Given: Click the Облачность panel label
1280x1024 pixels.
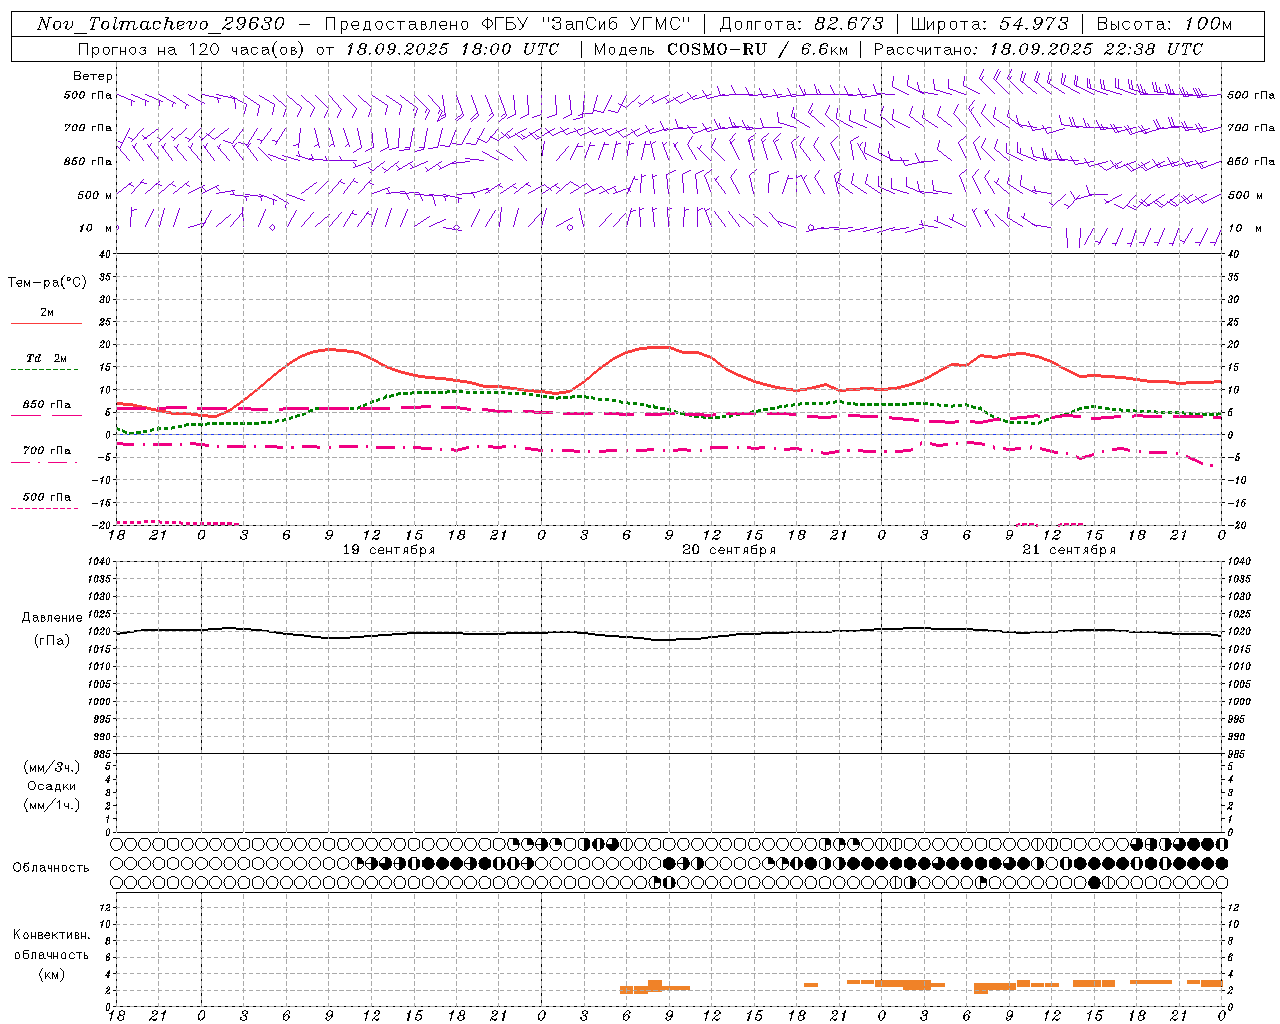Looking at the screenshot, I should (x=51, y=868).
